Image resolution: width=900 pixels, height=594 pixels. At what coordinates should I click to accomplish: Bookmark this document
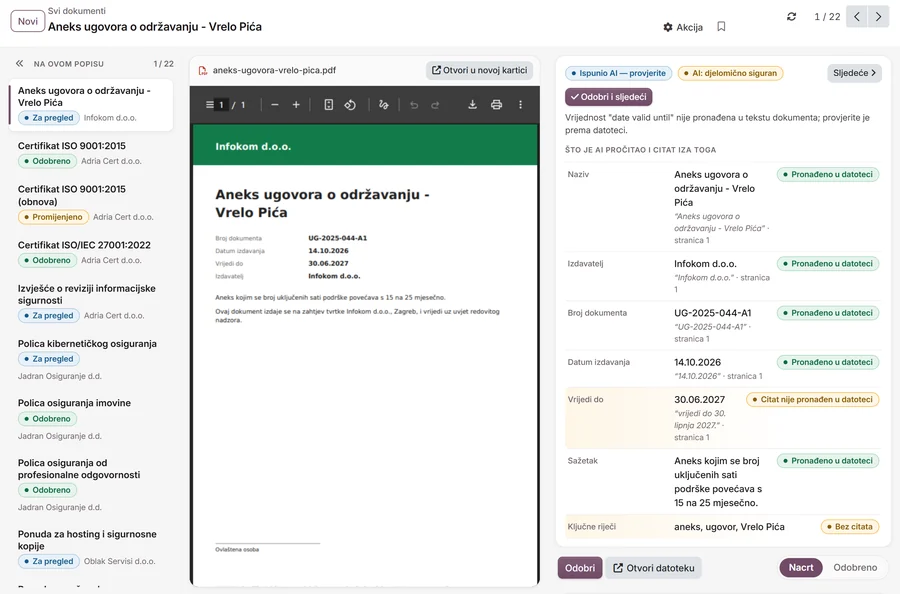(721, 26)
